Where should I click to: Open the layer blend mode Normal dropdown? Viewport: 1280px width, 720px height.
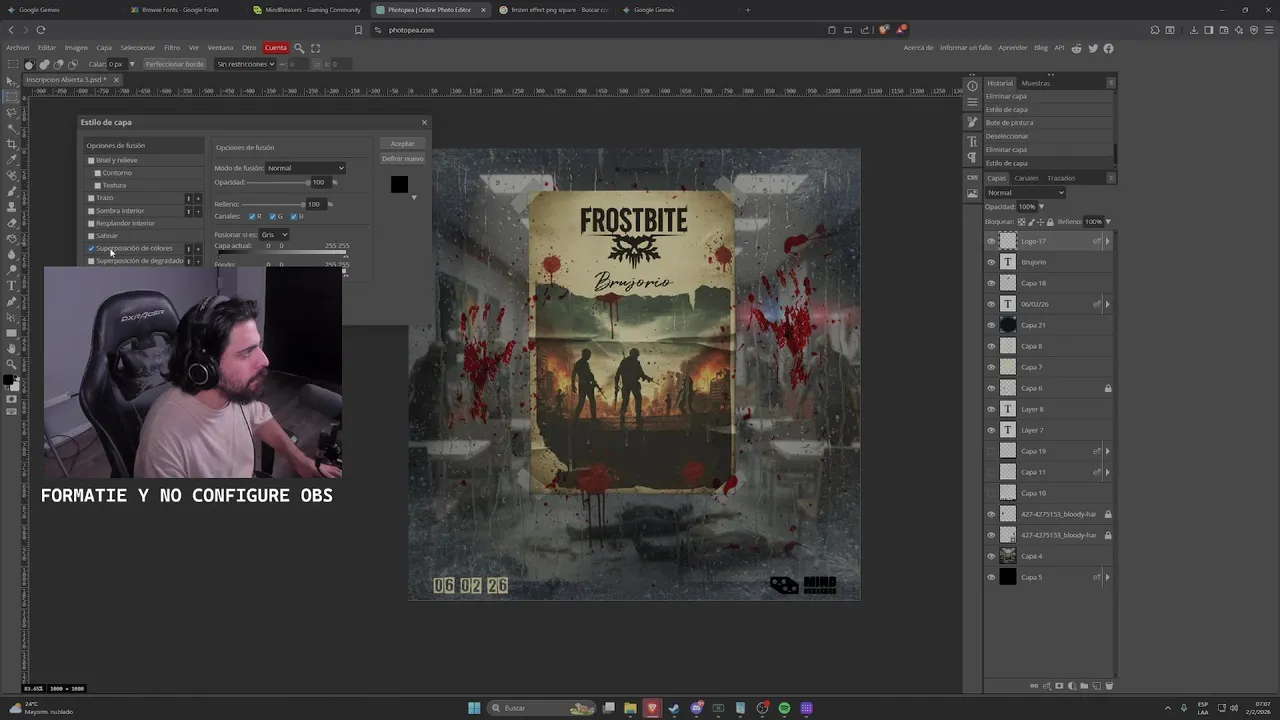coord(1025,193)
